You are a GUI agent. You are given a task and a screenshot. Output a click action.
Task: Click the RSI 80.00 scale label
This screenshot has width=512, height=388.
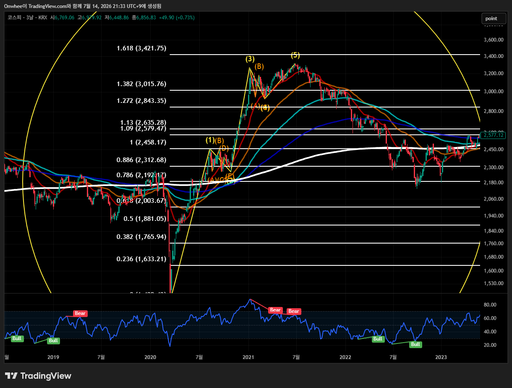[x=490, y=305]
